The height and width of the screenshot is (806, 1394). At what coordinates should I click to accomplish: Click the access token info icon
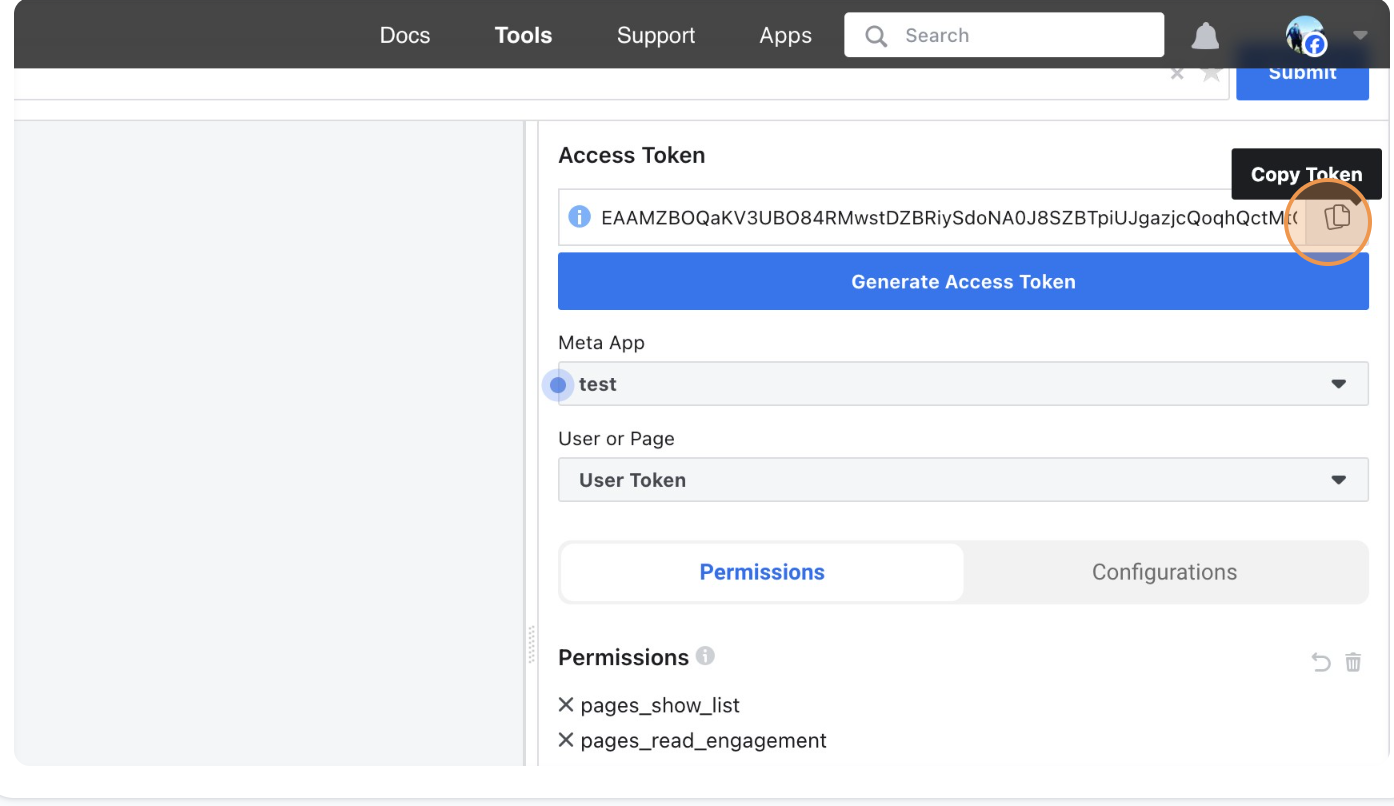[x=579, y=217]
